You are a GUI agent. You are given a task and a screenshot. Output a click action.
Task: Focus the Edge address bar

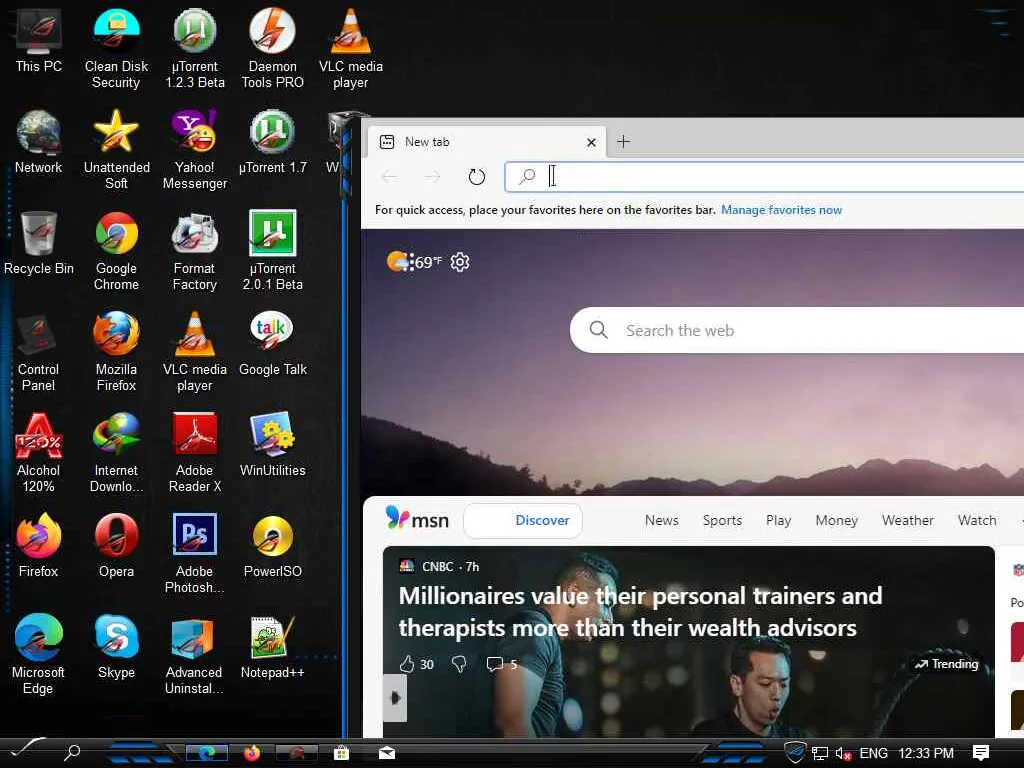(764, 176)
